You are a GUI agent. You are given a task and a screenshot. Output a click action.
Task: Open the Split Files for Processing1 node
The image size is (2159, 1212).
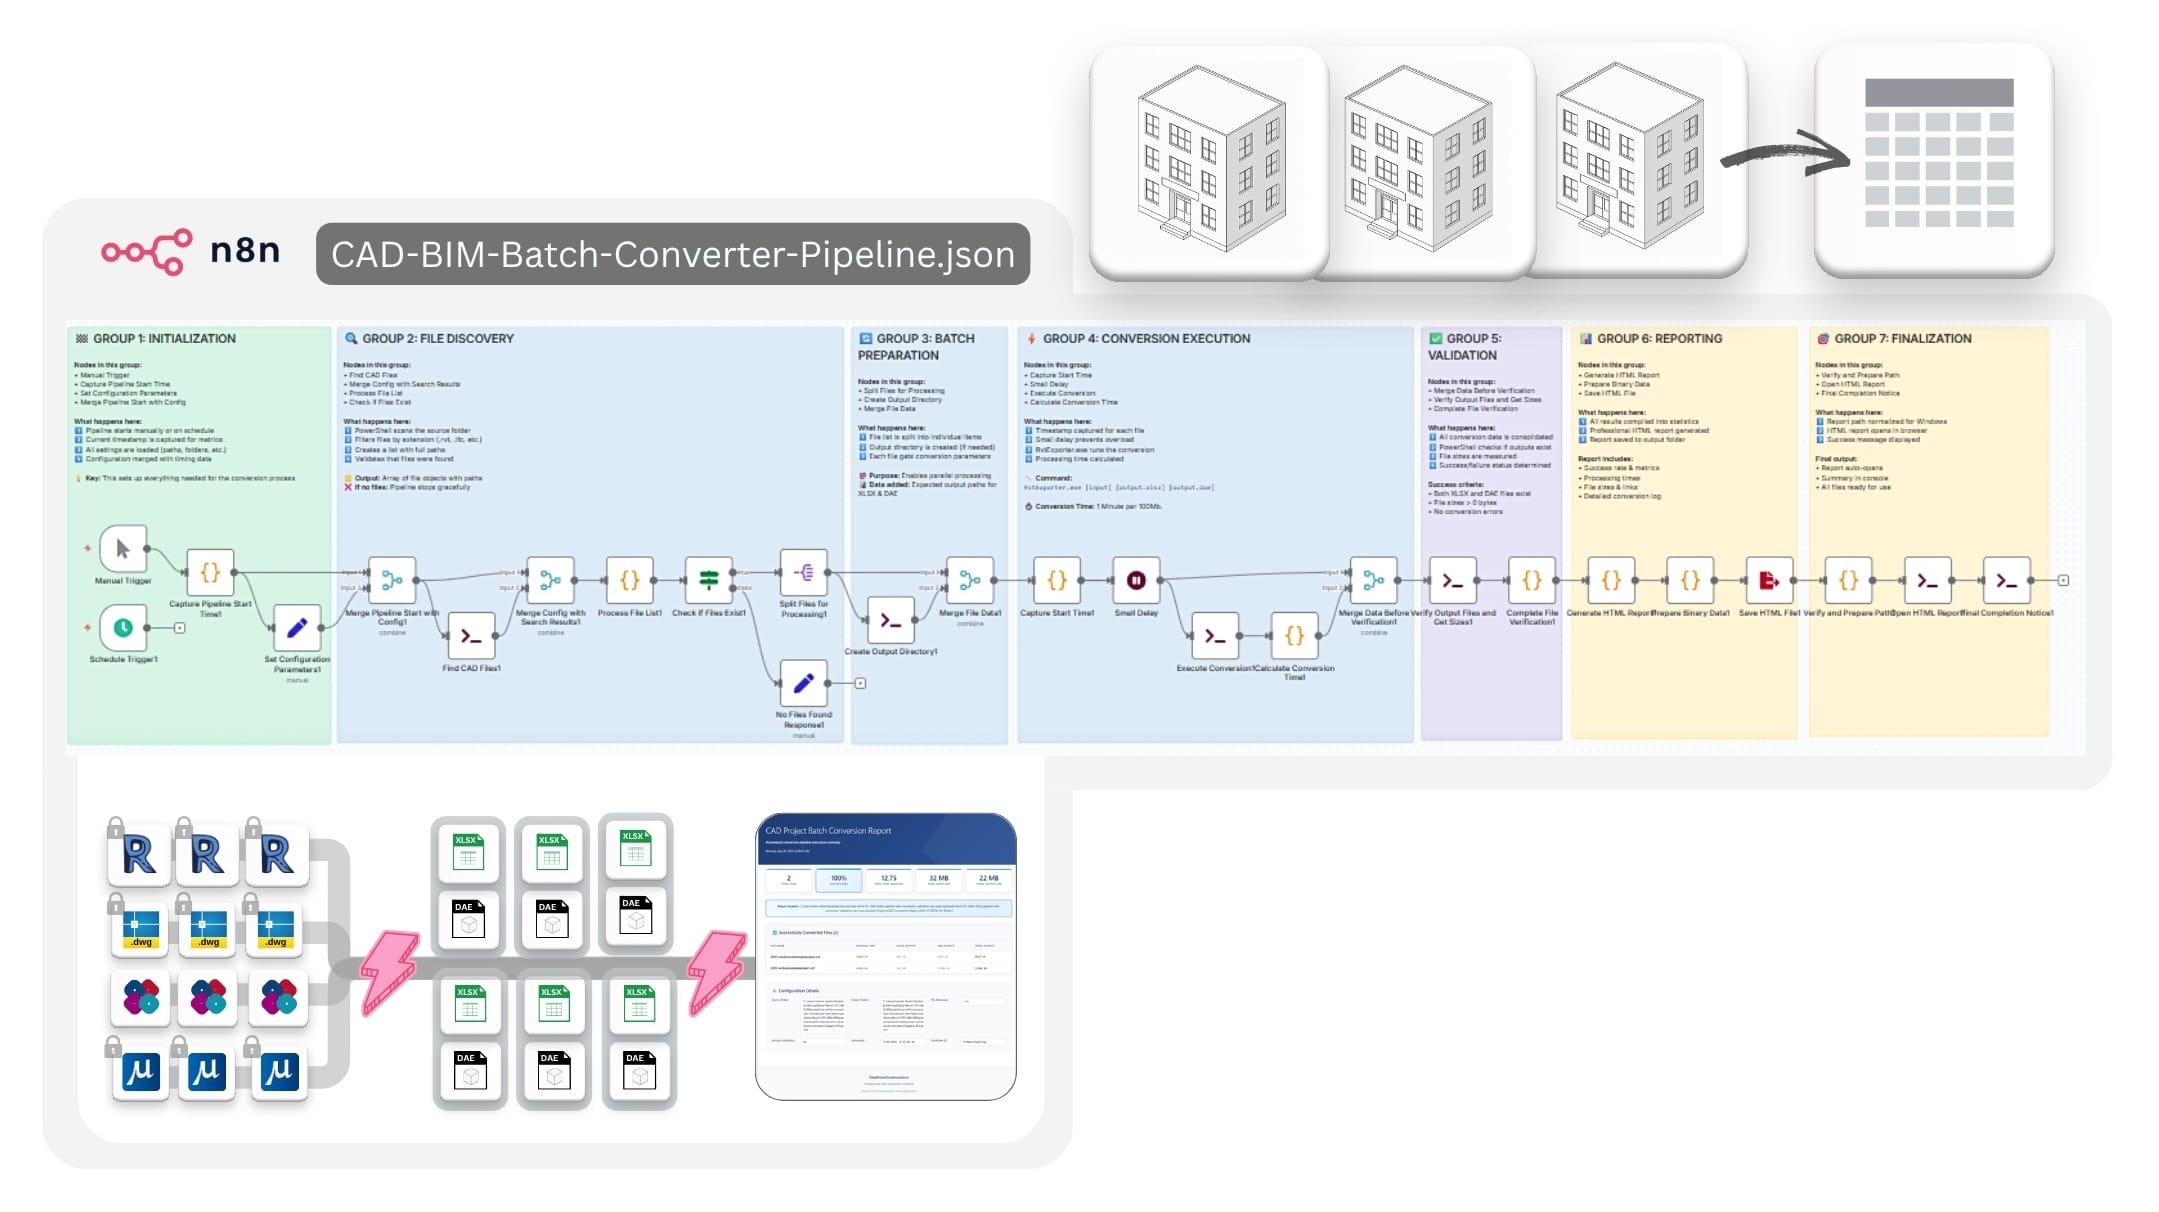(803, 573)
